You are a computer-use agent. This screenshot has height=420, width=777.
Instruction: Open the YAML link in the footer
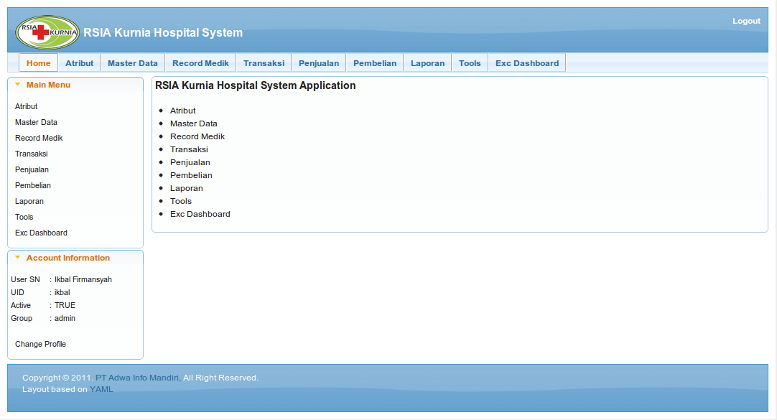pos(101,389)
